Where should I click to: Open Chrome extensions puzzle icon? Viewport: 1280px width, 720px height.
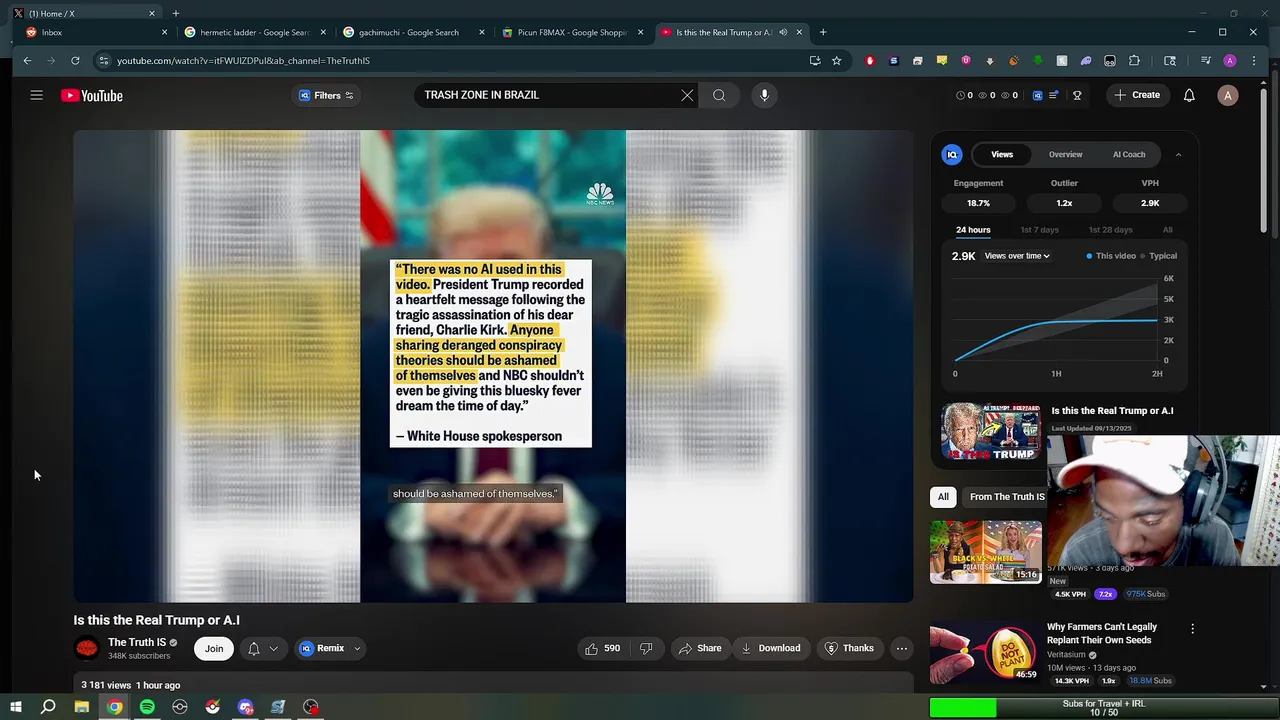coord(1134,60)
